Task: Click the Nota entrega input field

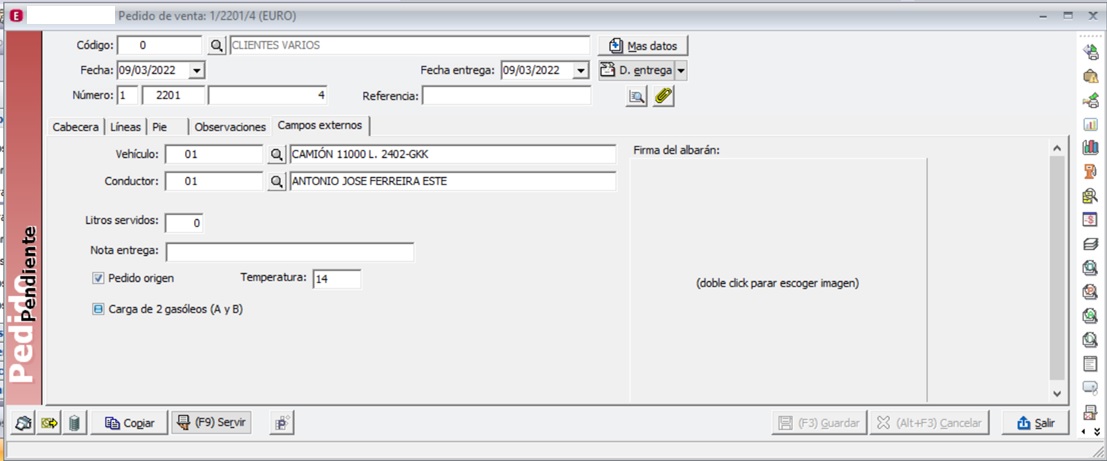Action: [290, 251]
